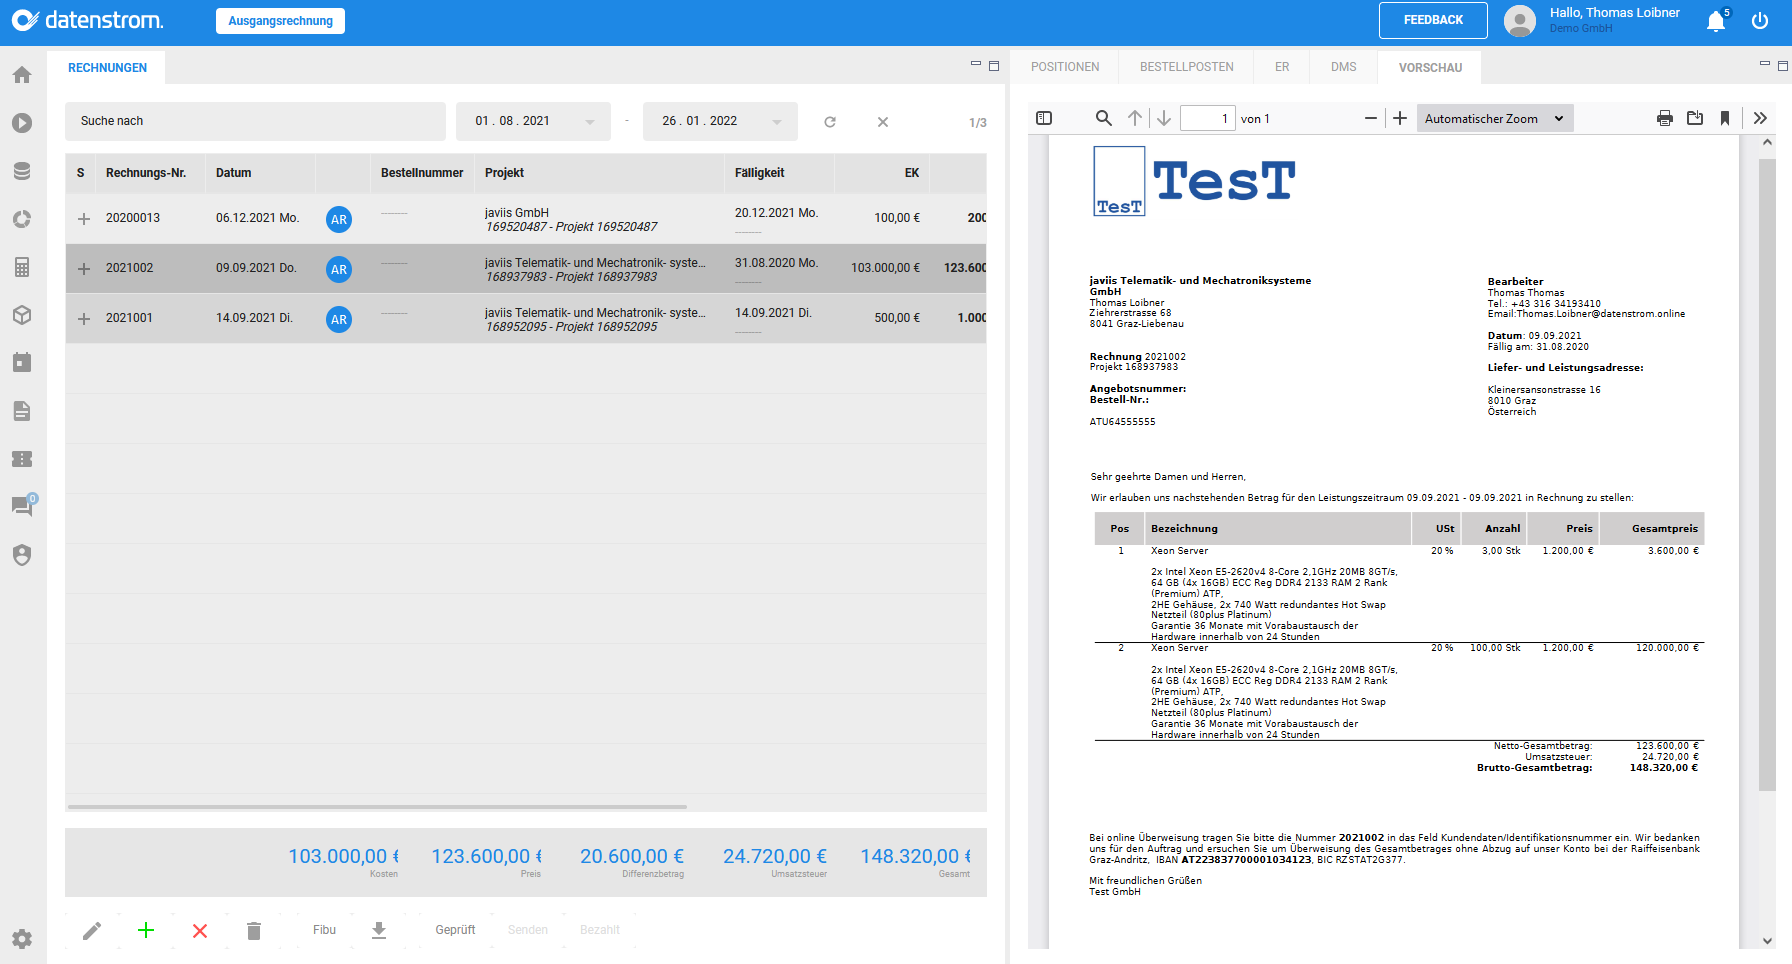Toggle the PDF viewer sidebar panel
Image resolution: width=1792 pixels, height=964 pixels.
click(1043, 117)
